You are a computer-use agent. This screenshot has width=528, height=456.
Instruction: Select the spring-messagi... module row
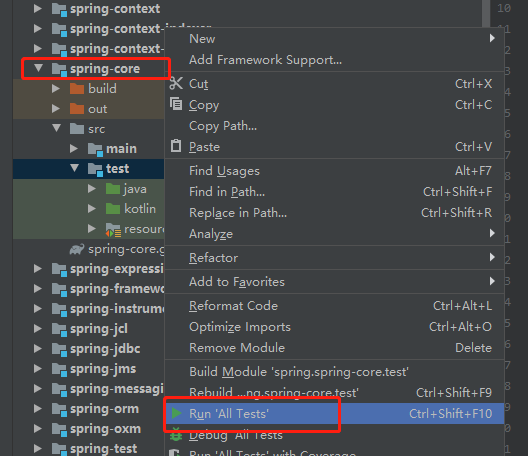(x=89, y=389)
